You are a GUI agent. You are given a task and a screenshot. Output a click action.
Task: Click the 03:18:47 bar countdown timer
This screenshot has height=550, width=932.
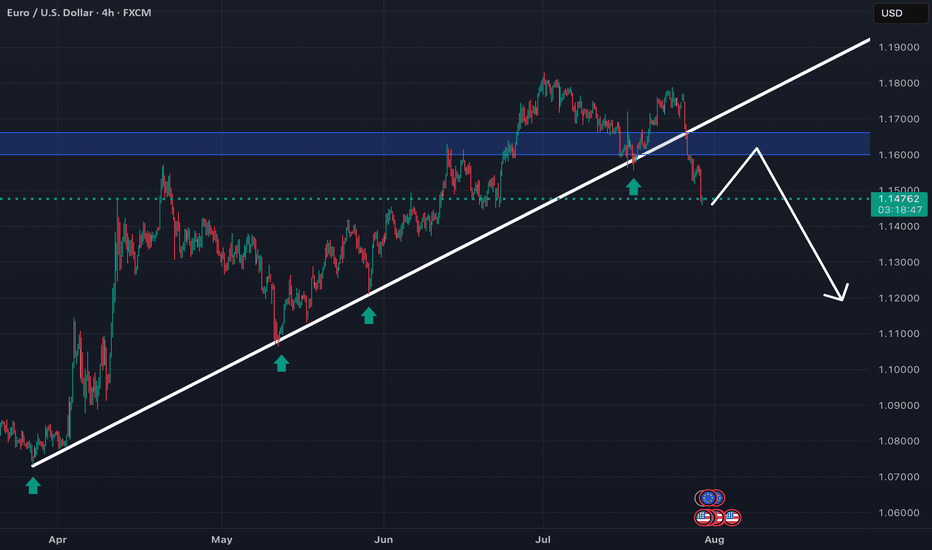pos(900,210)
